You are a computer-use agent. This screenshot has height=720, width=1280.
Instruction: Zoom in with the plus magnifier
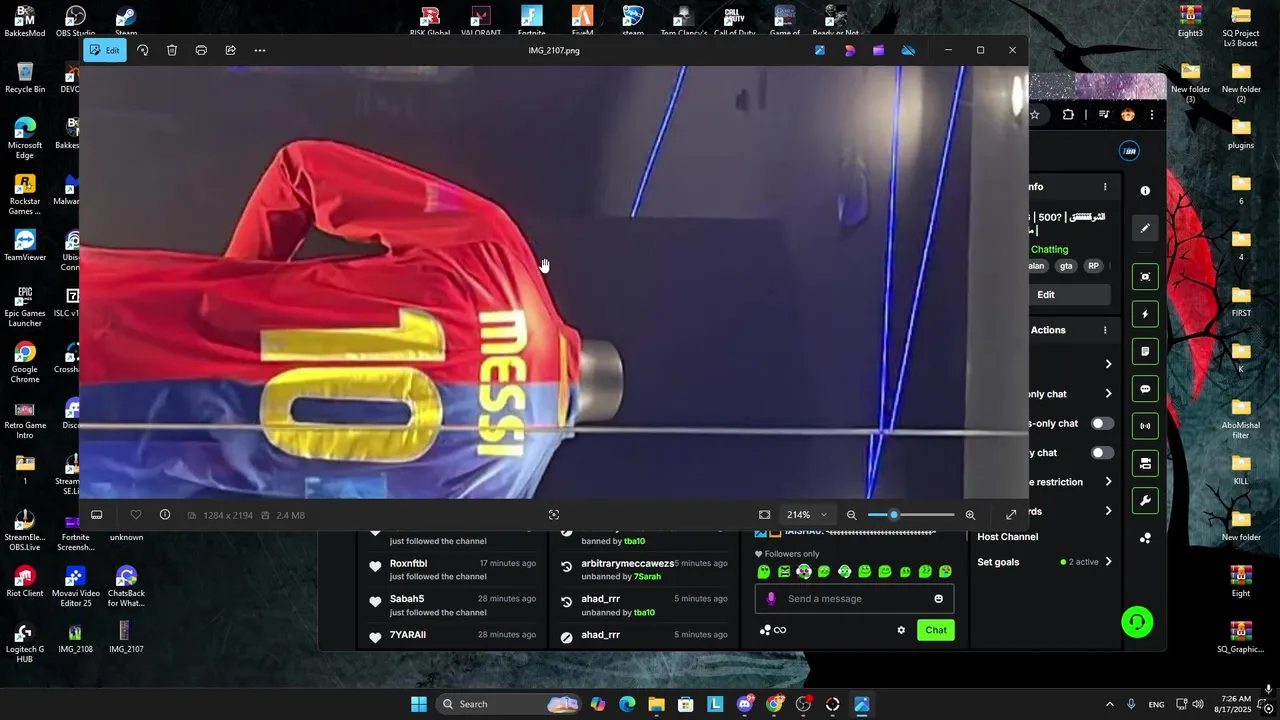click(970, 515)
